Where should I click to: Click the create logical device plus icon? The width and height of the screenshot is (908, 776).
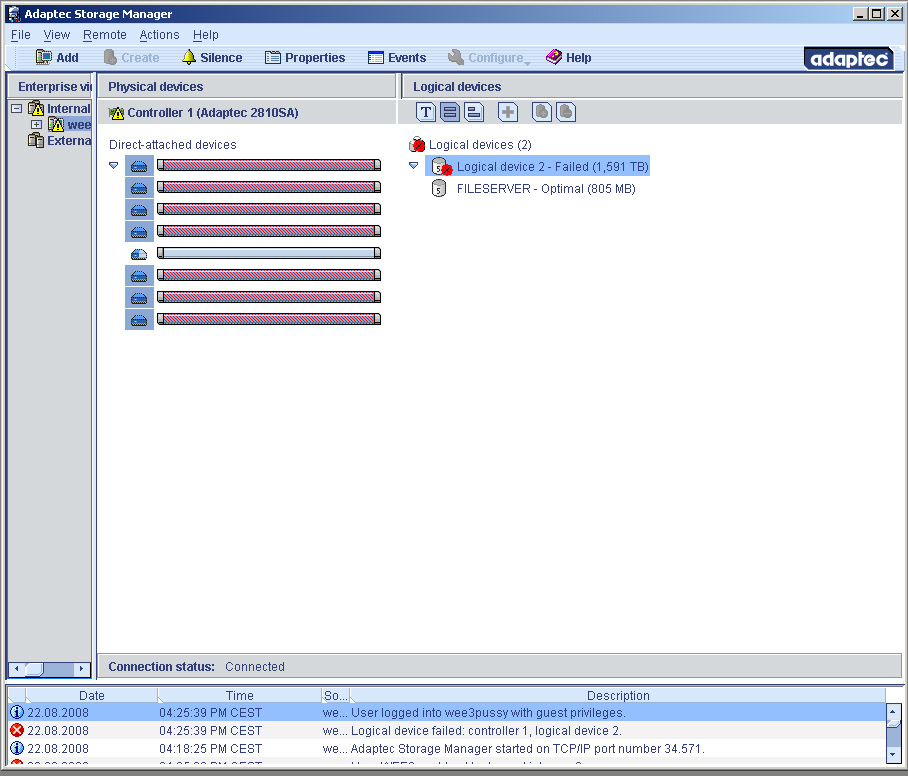pos(508,112)
